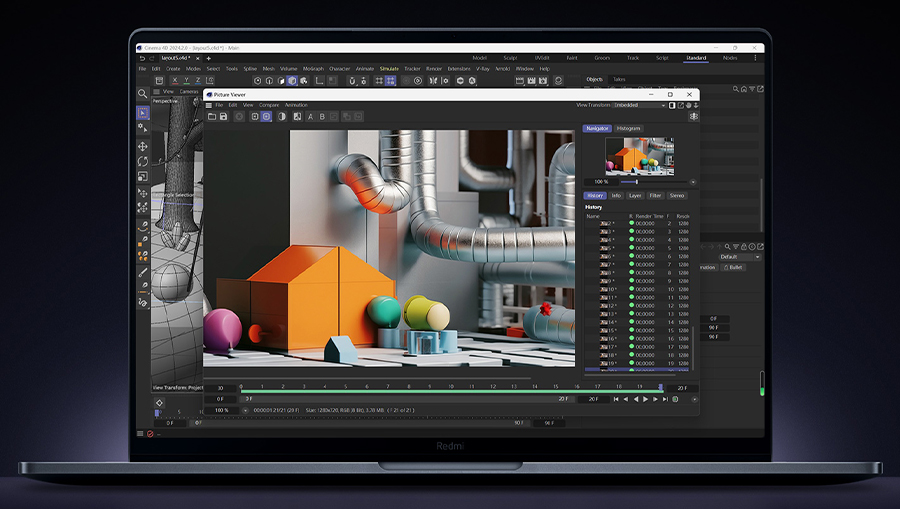The height and width of the screenshot is (509, 900).
Task: Click the highlighted grid workplane icon in main toolbar
Action: click(390, 81)
